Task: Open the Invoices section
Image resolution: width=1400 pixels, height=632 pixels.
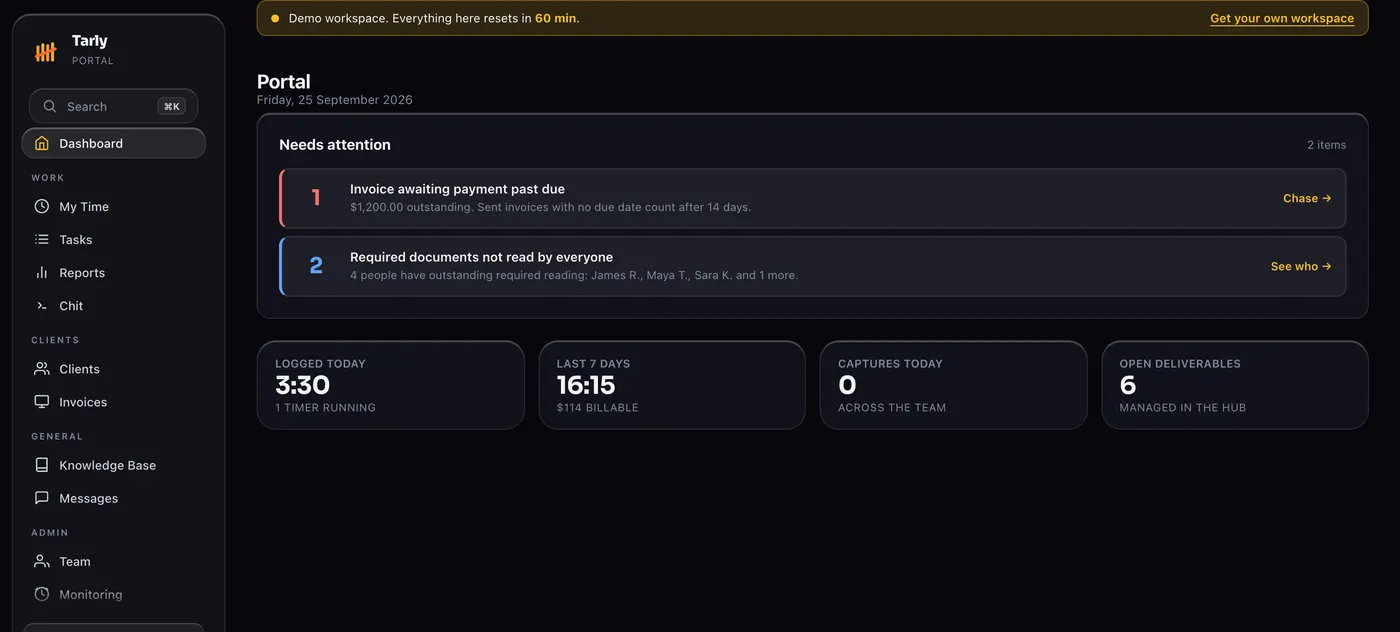Action: click(x=114, y=401)
